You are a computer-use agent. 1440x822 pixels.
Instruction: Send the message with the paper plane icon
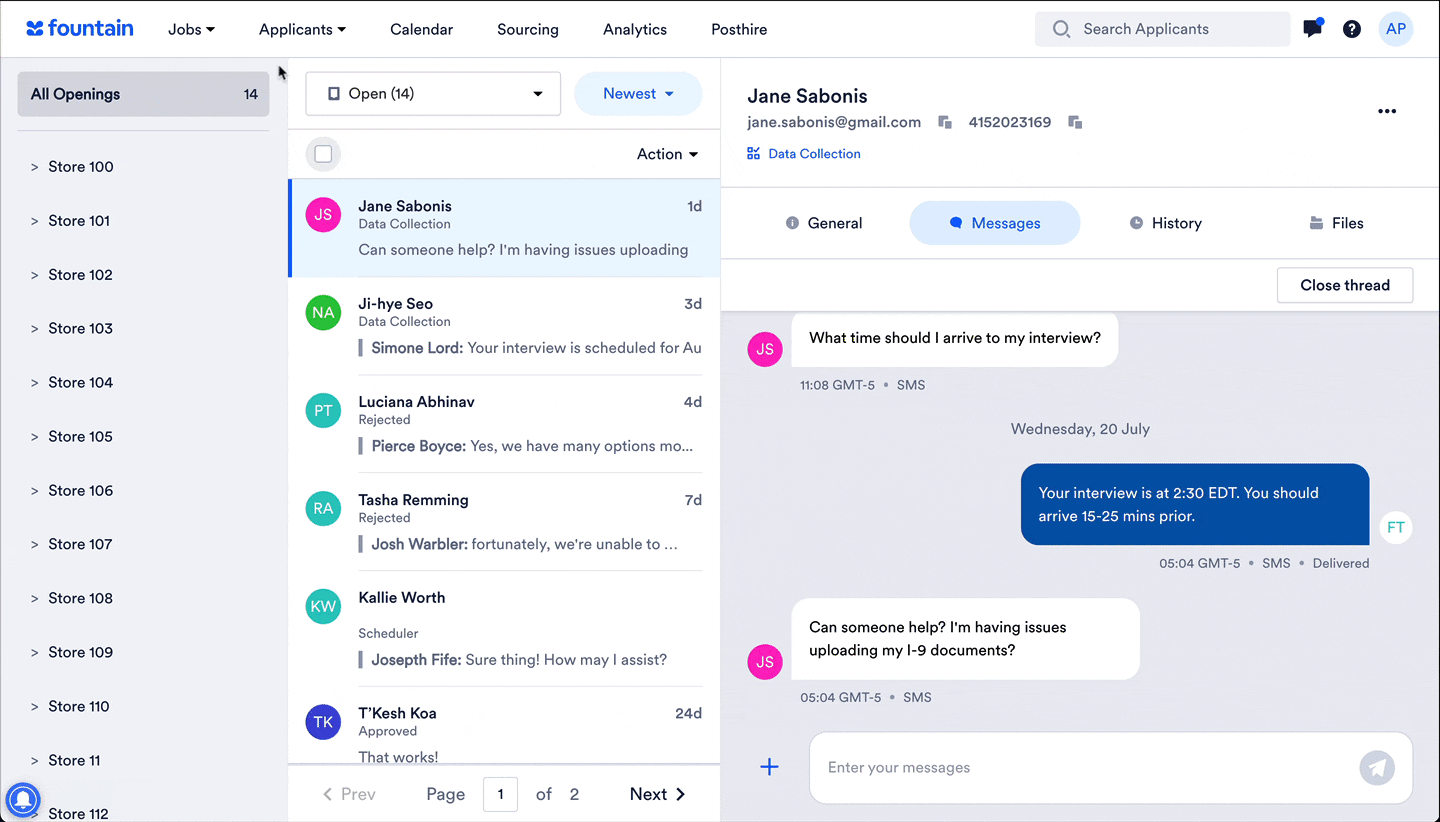[1377, 768]
